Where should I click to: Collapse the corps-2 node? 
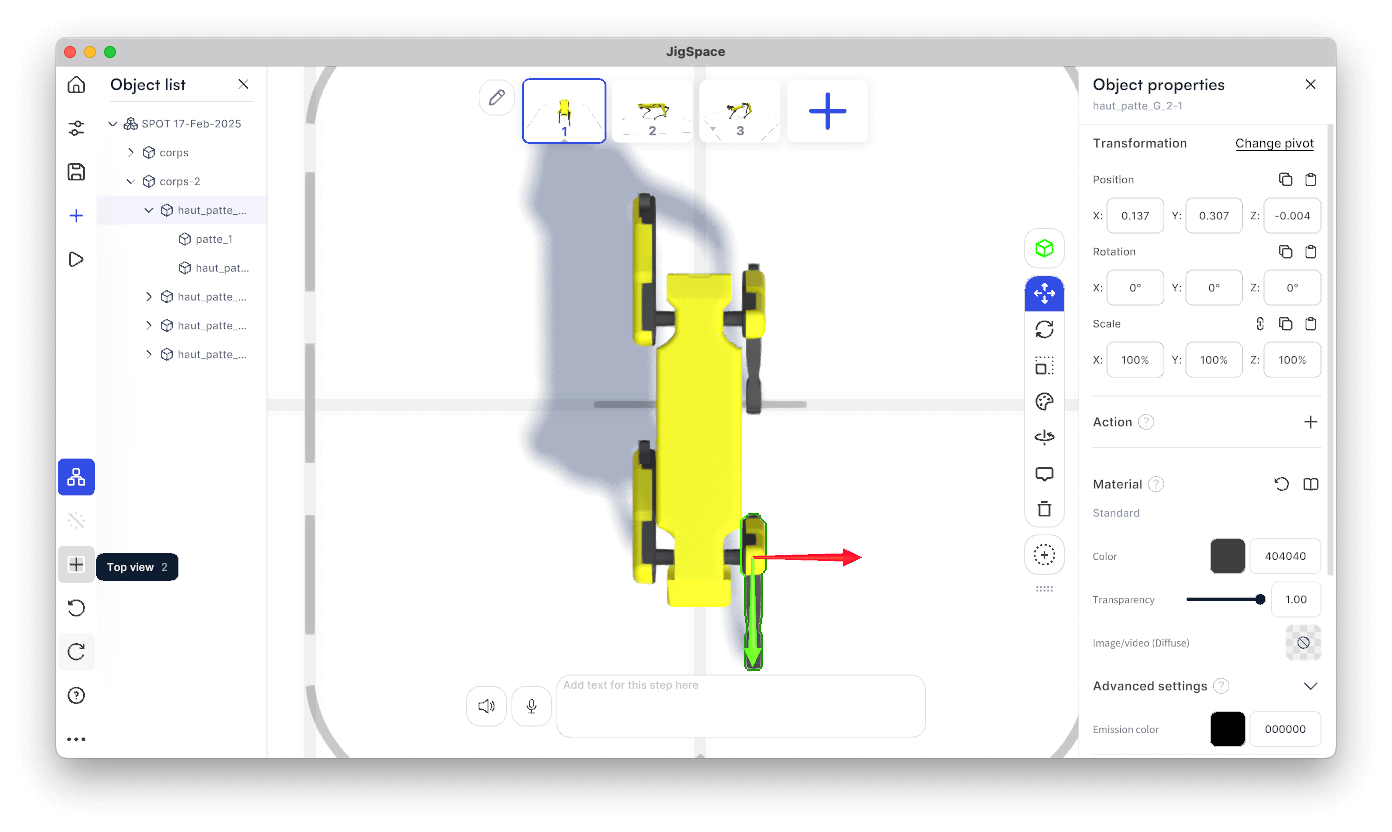131,182
